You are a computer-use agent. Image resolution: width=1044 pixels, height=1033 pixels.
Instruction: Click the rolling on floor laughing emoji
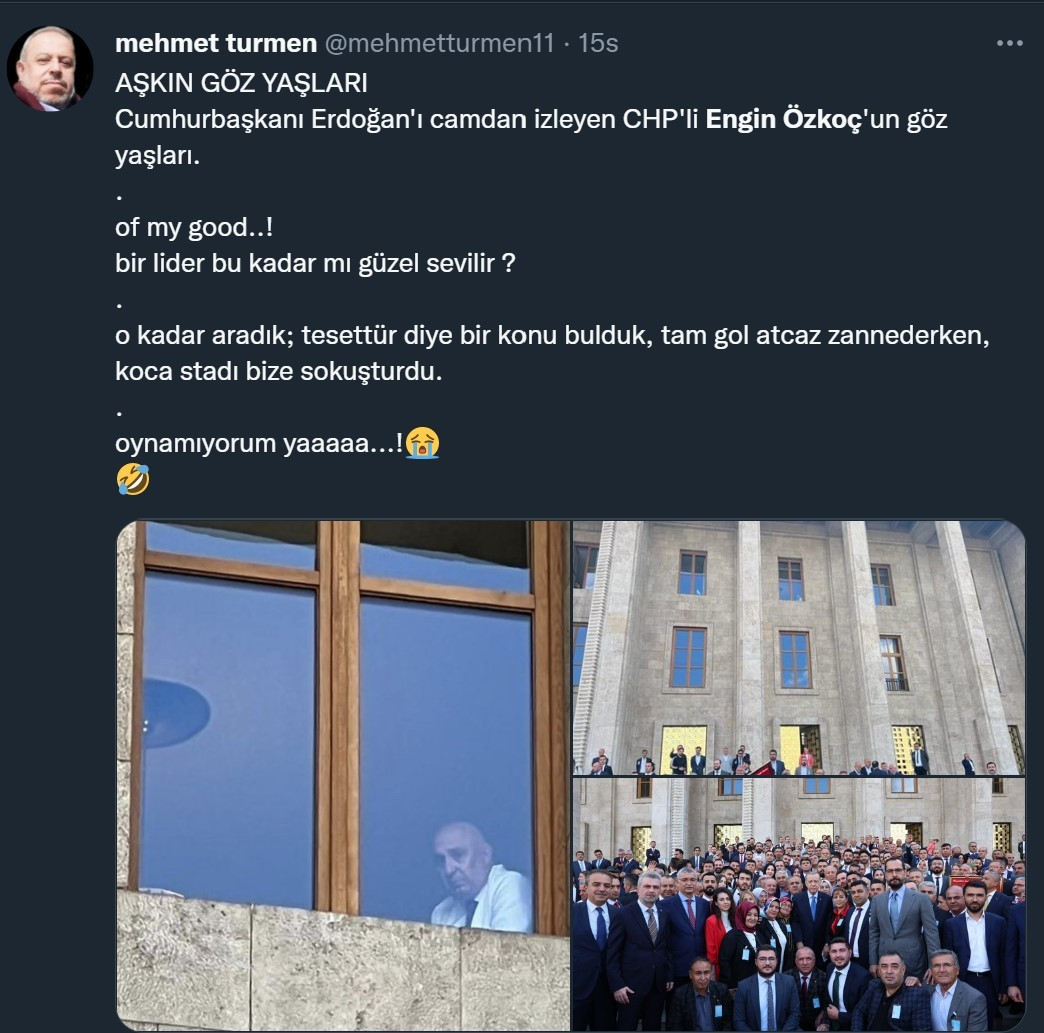pyautogui.click(x=132, y=479)
